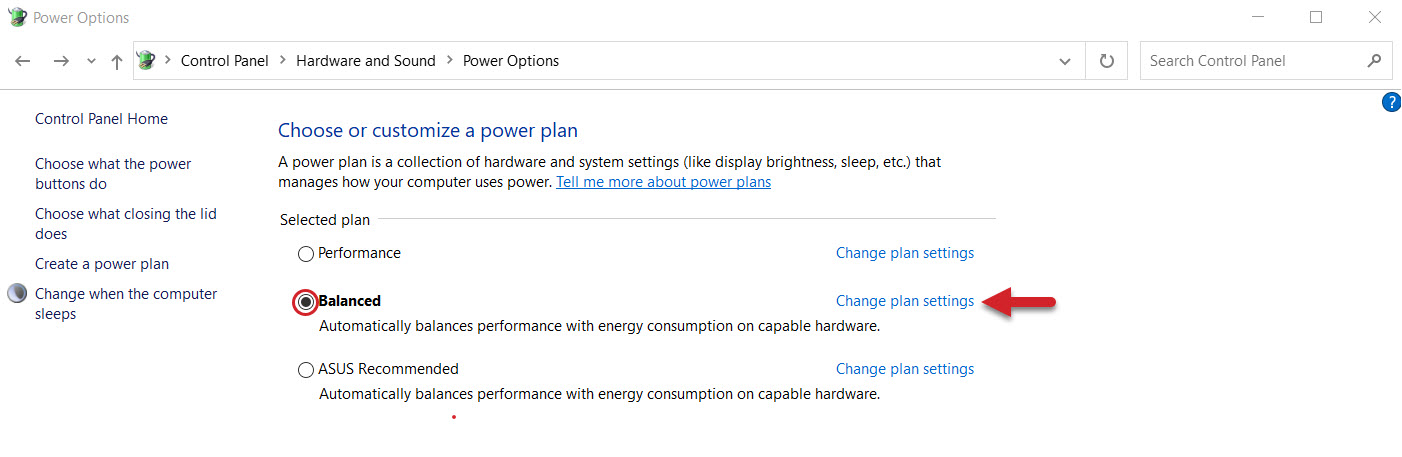Click the Back navigation arrow

[x=23, y=61]
